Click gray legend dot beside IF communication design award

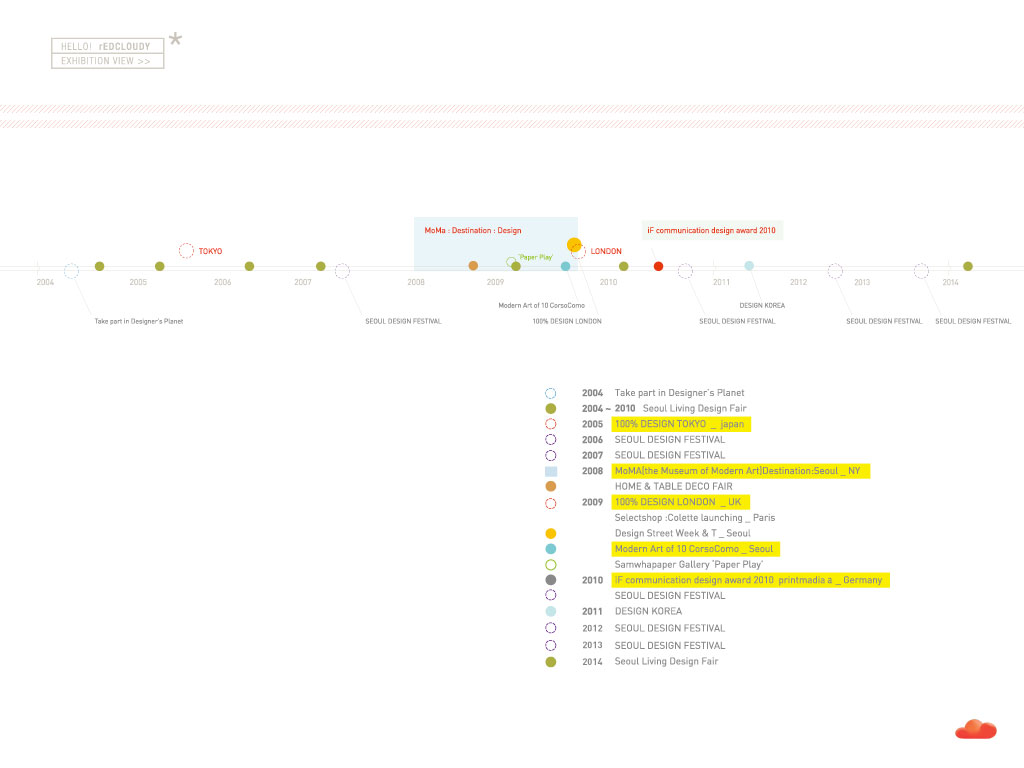coord(551,580)
